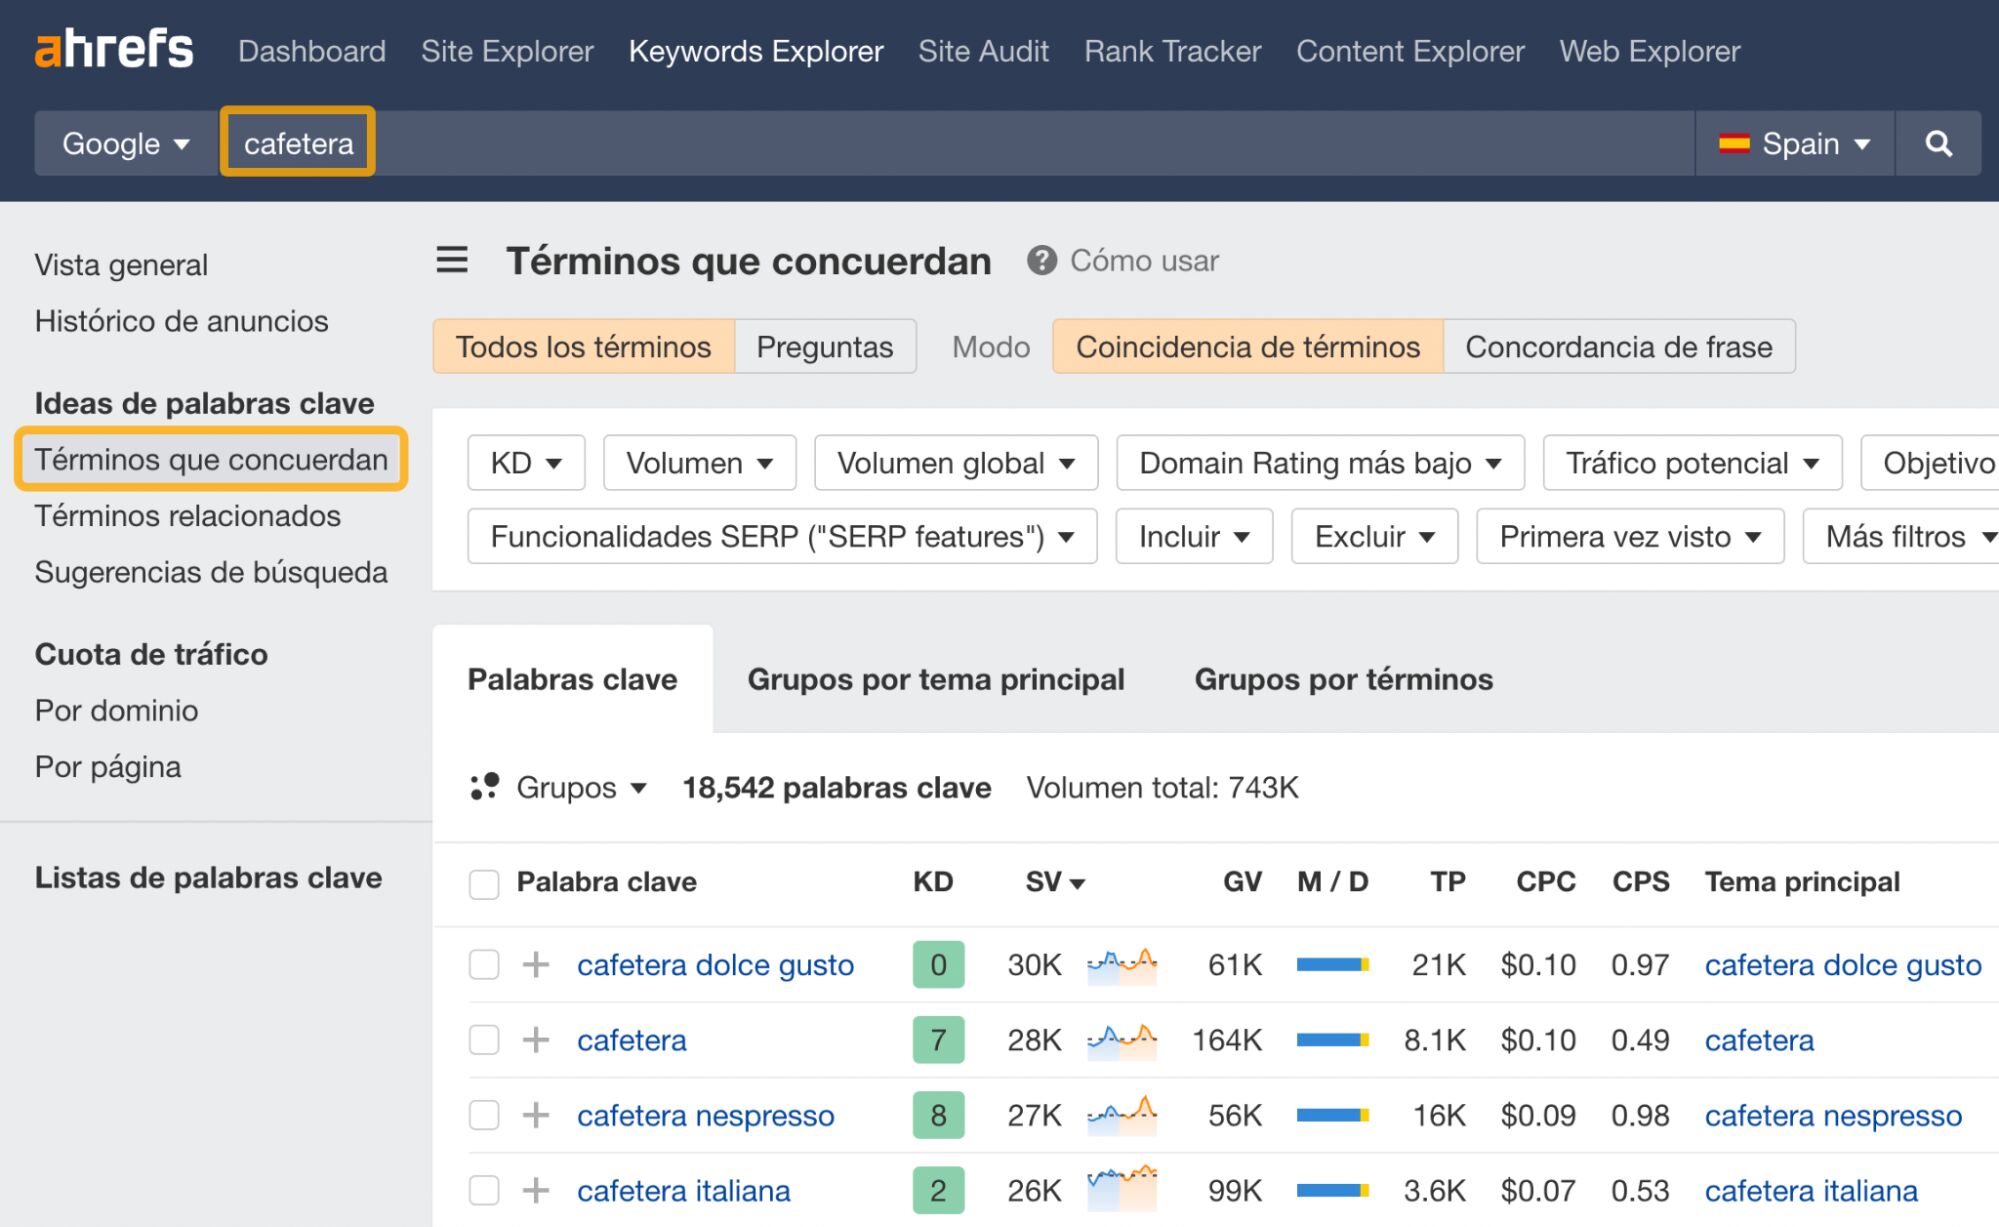The width and height of the screenshot is (1999, 1227).
Task: Open the KD filter dropdown
Action: 525,462
